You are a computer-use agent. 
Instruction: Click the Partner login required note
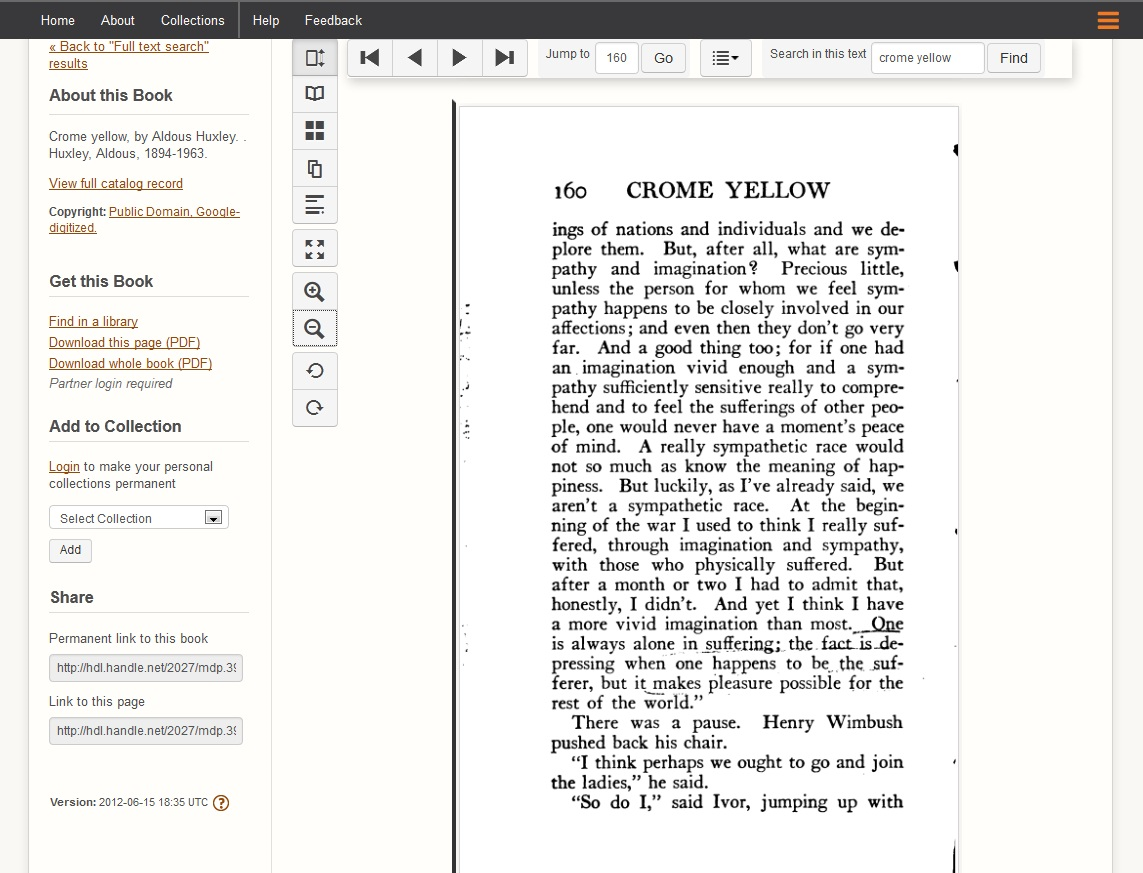tap(111, 383)
